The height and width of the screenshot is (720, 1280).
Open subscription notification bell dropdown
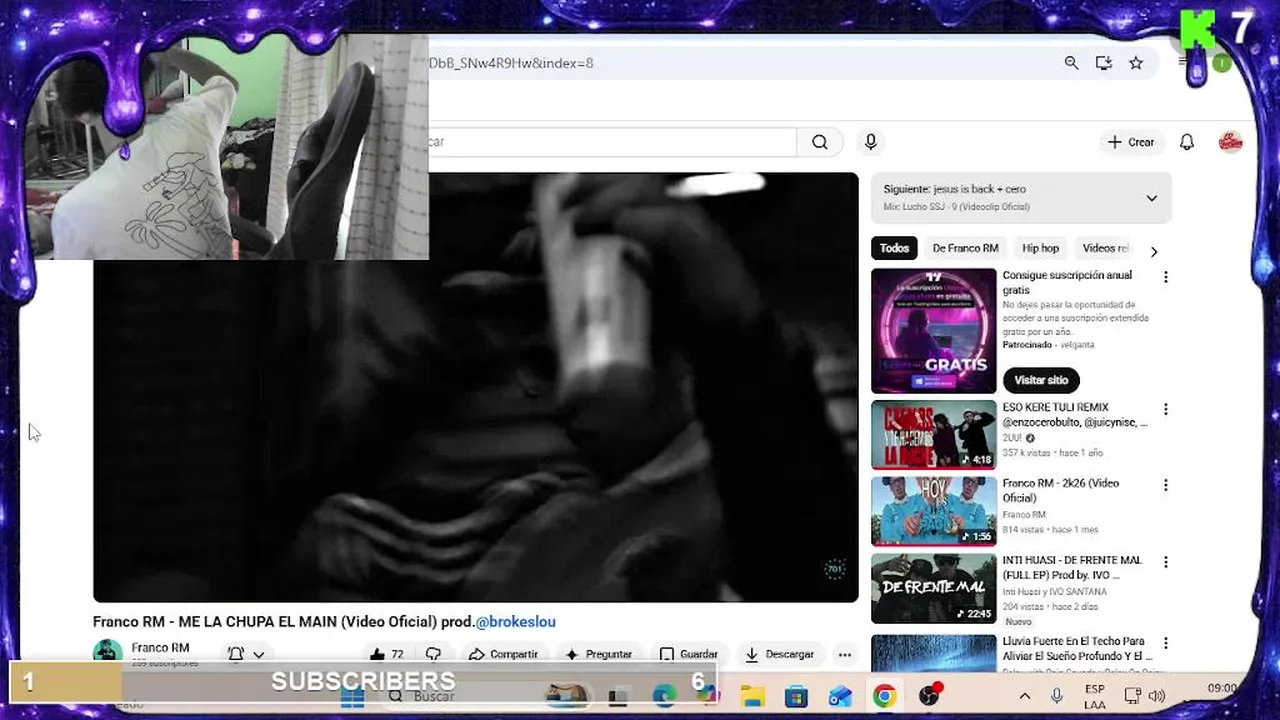tap(245, 654)
